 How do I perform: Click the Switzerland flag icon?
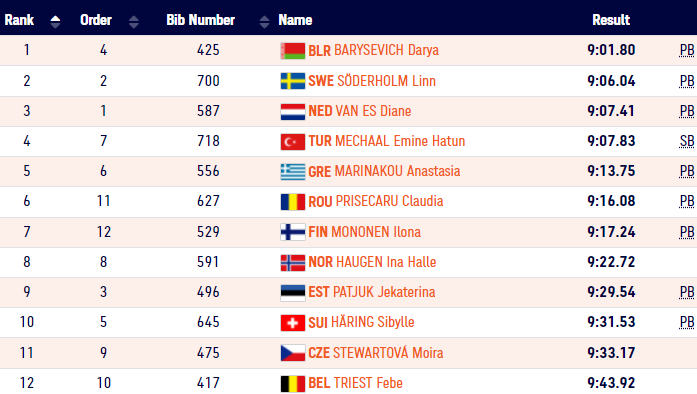pyautogui.click(x=292, y=322)
